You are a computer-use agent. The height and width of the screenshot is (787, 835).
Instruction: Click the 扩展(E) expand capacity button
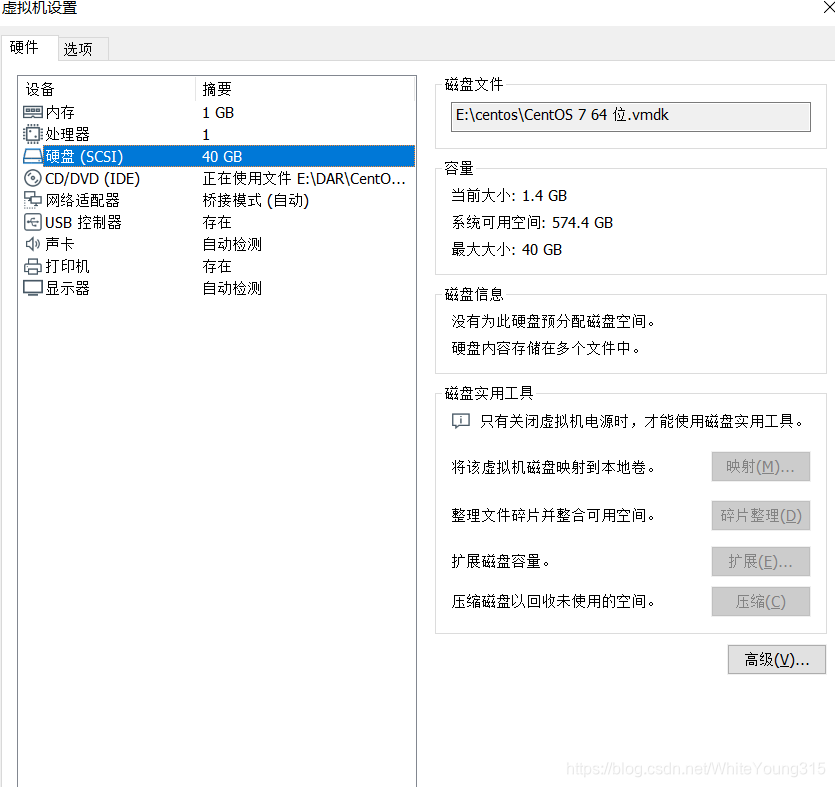[760, 561]
